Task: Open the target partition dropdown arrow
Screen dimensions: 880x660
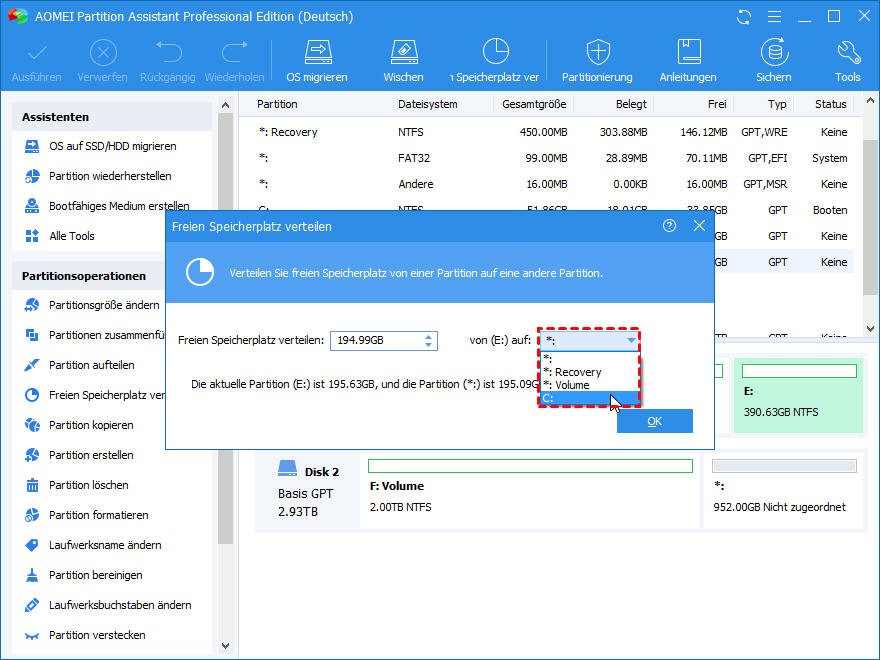Action: 631,341
